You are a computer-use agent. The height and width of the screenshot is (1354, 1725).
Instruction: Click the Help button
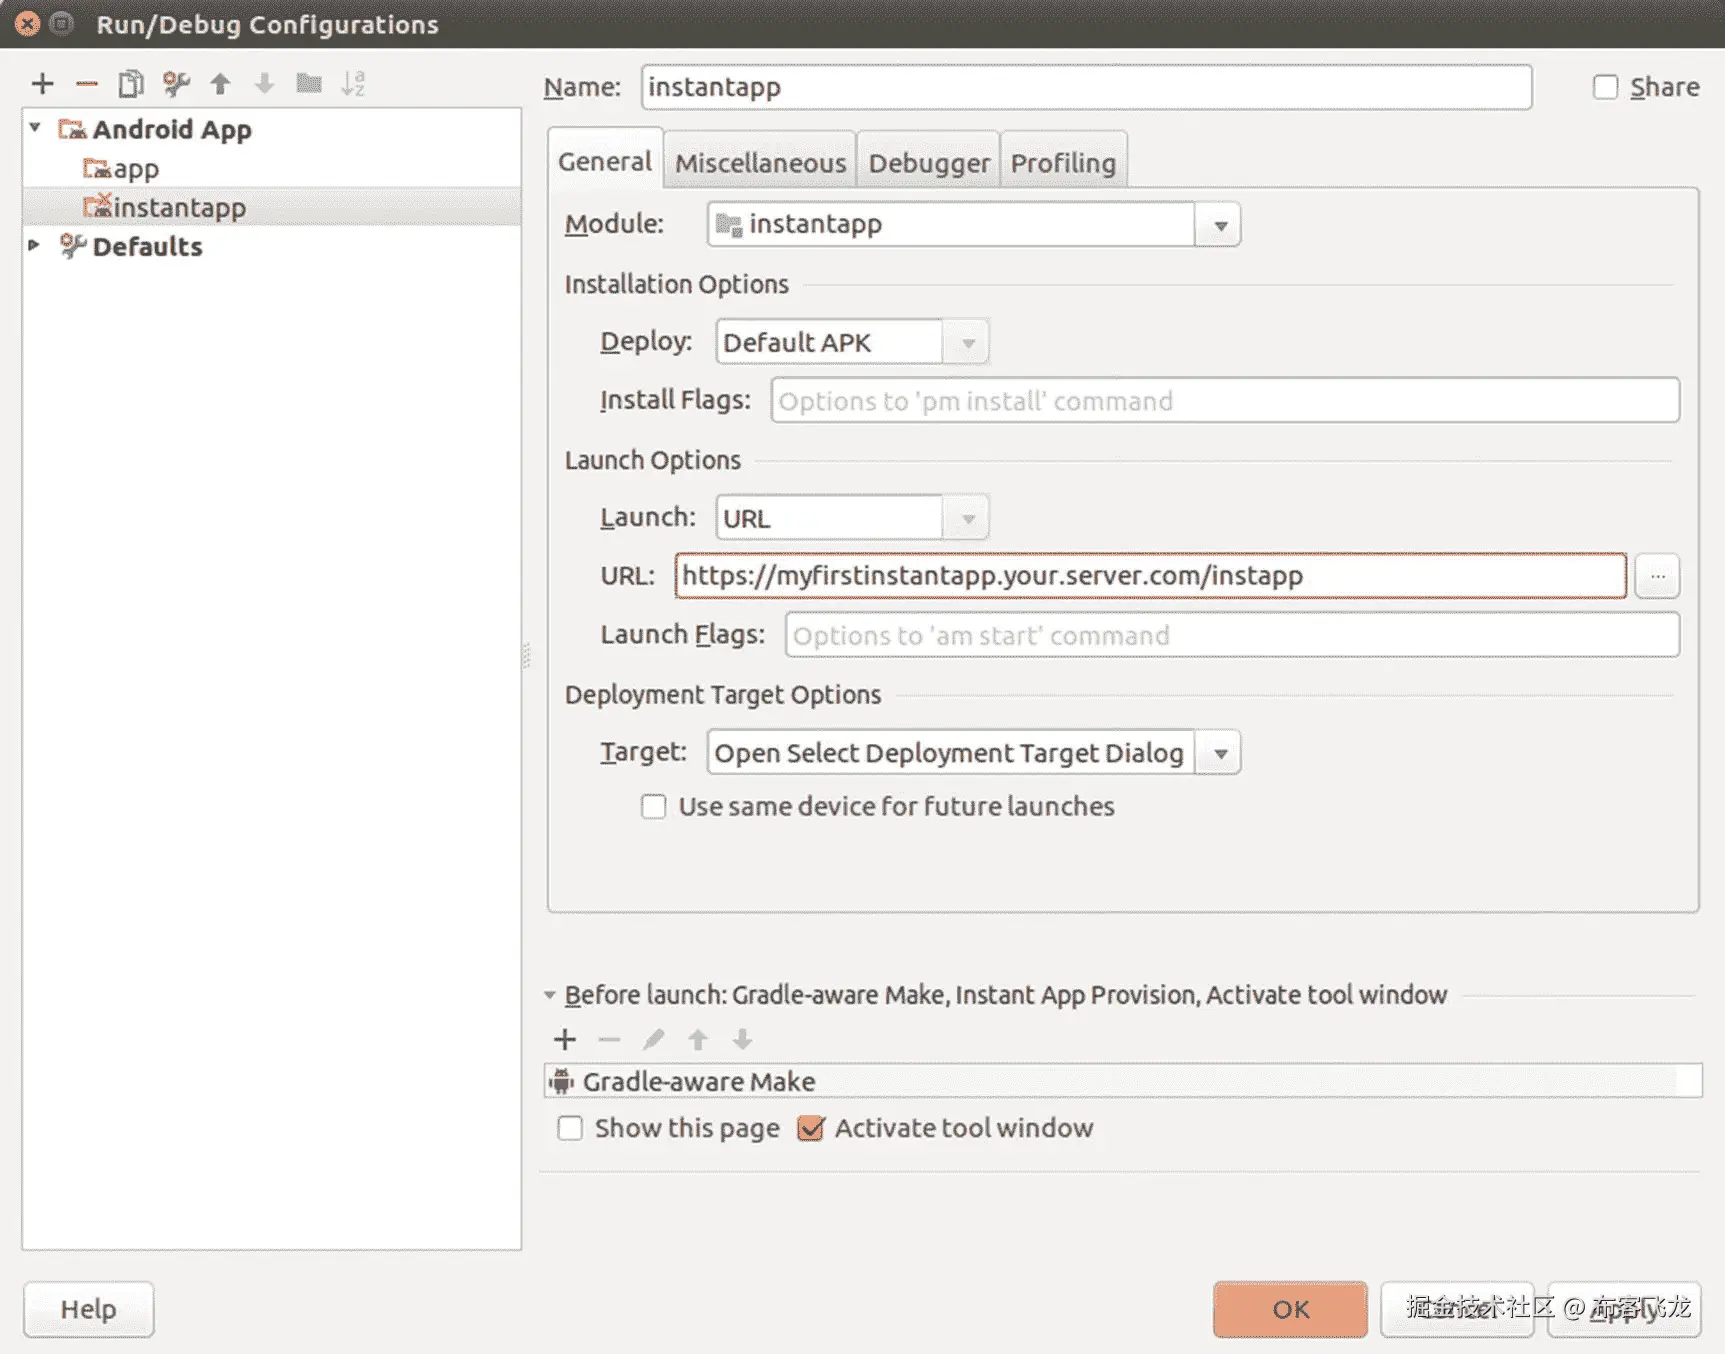pyautogui.click(x=88, y=1309)
